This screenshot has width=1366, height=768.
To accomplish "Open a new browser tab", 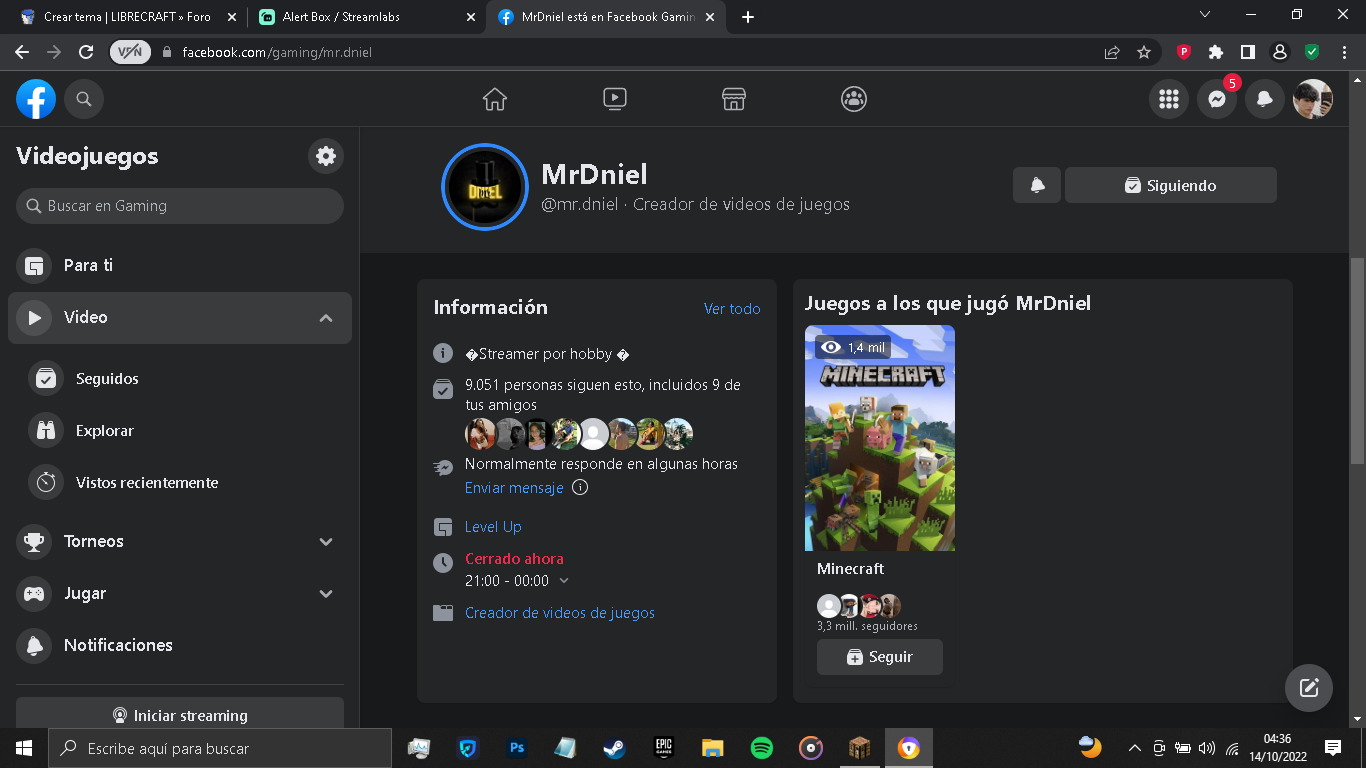I will [748, 17].
